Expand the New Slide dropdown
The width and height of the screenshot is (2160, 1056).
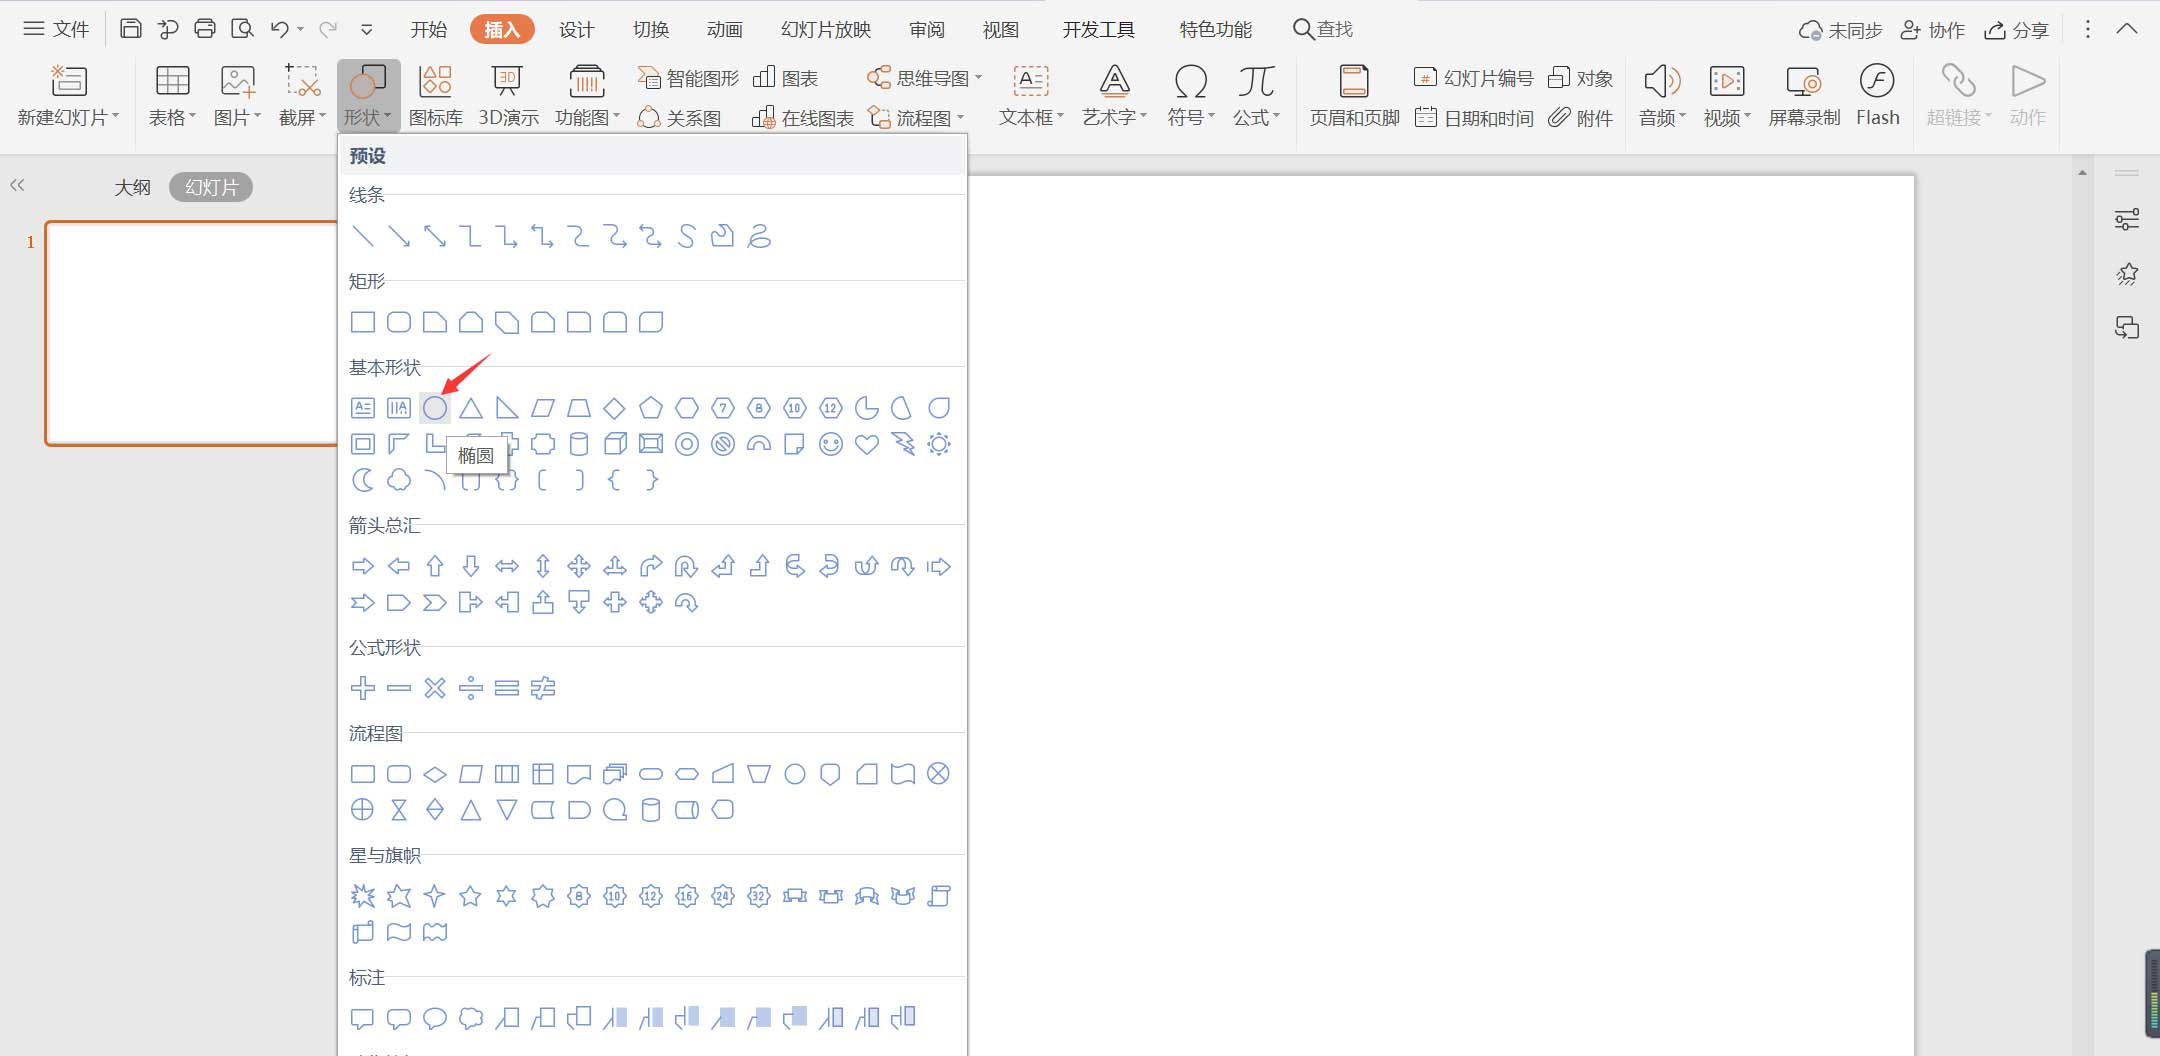click(x=115, y=118)
